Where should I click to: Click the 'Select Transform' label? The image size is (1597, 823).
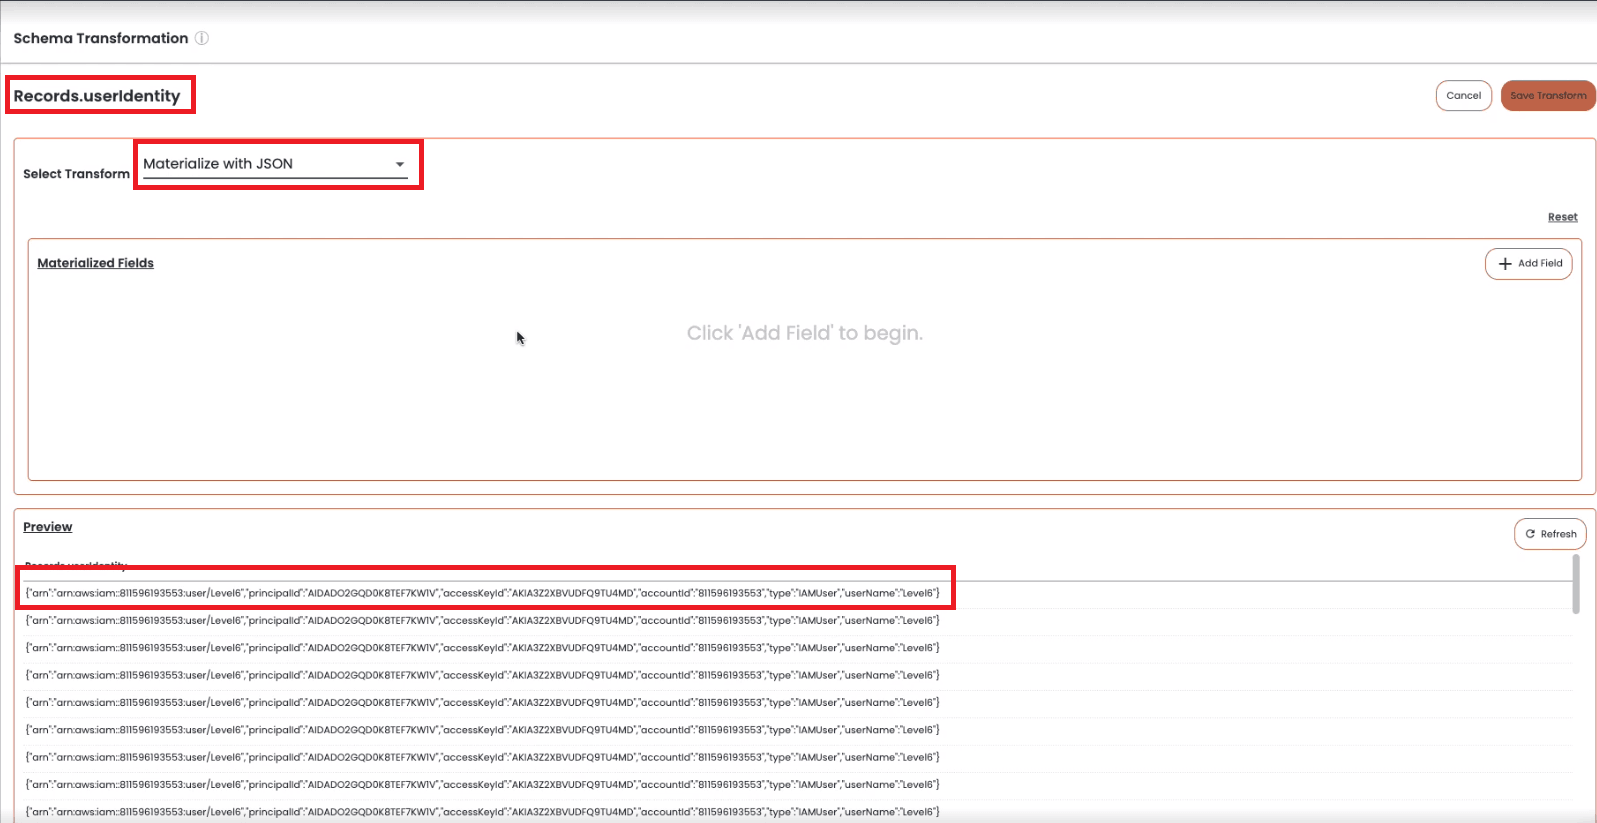coord(76,174)
